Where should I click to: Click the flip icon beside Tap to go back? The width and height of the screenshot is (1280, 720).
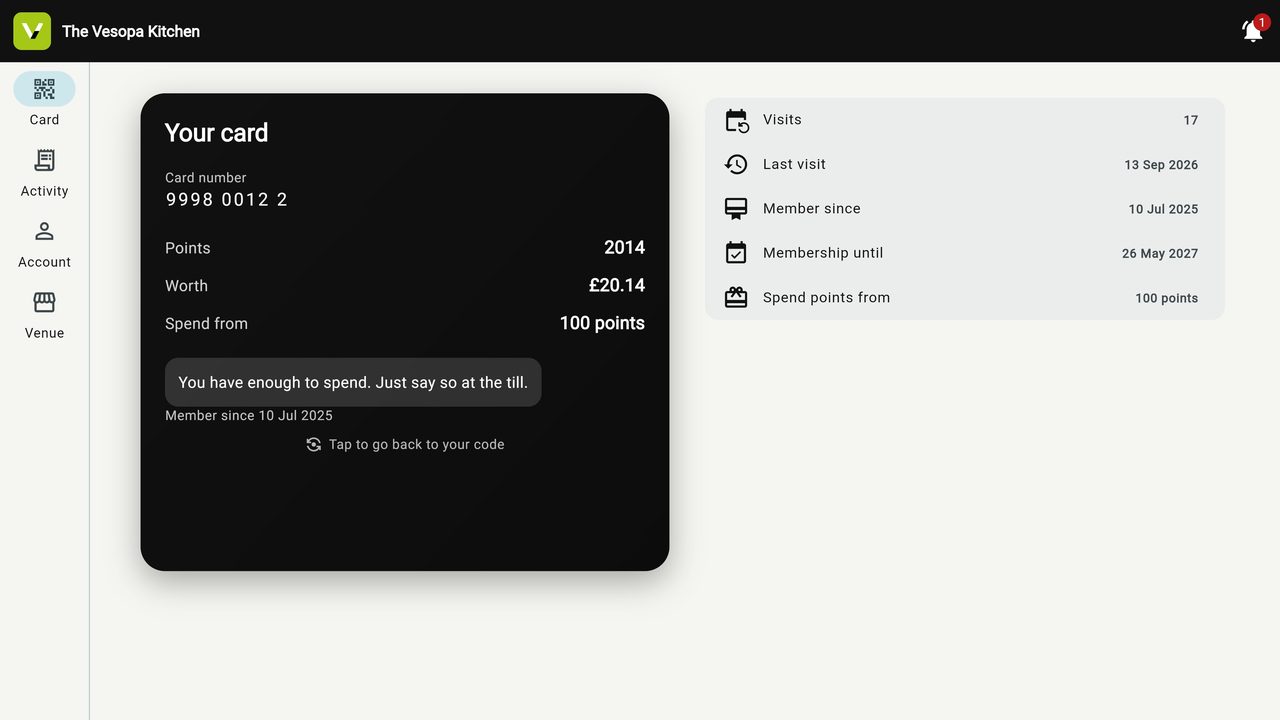314,445
